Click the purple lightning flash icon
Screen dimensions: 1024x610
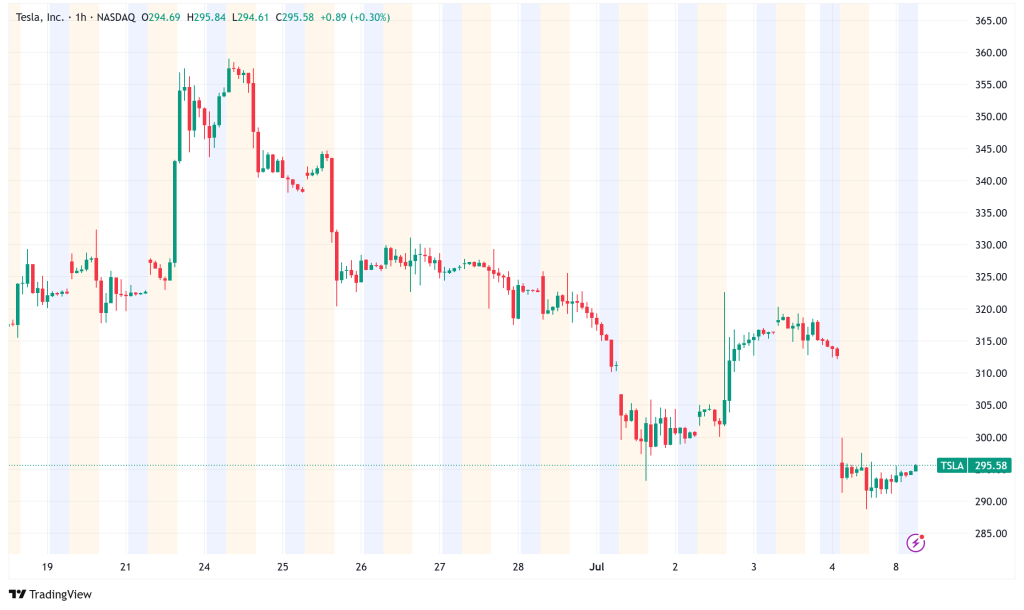(x=916, y=542)
